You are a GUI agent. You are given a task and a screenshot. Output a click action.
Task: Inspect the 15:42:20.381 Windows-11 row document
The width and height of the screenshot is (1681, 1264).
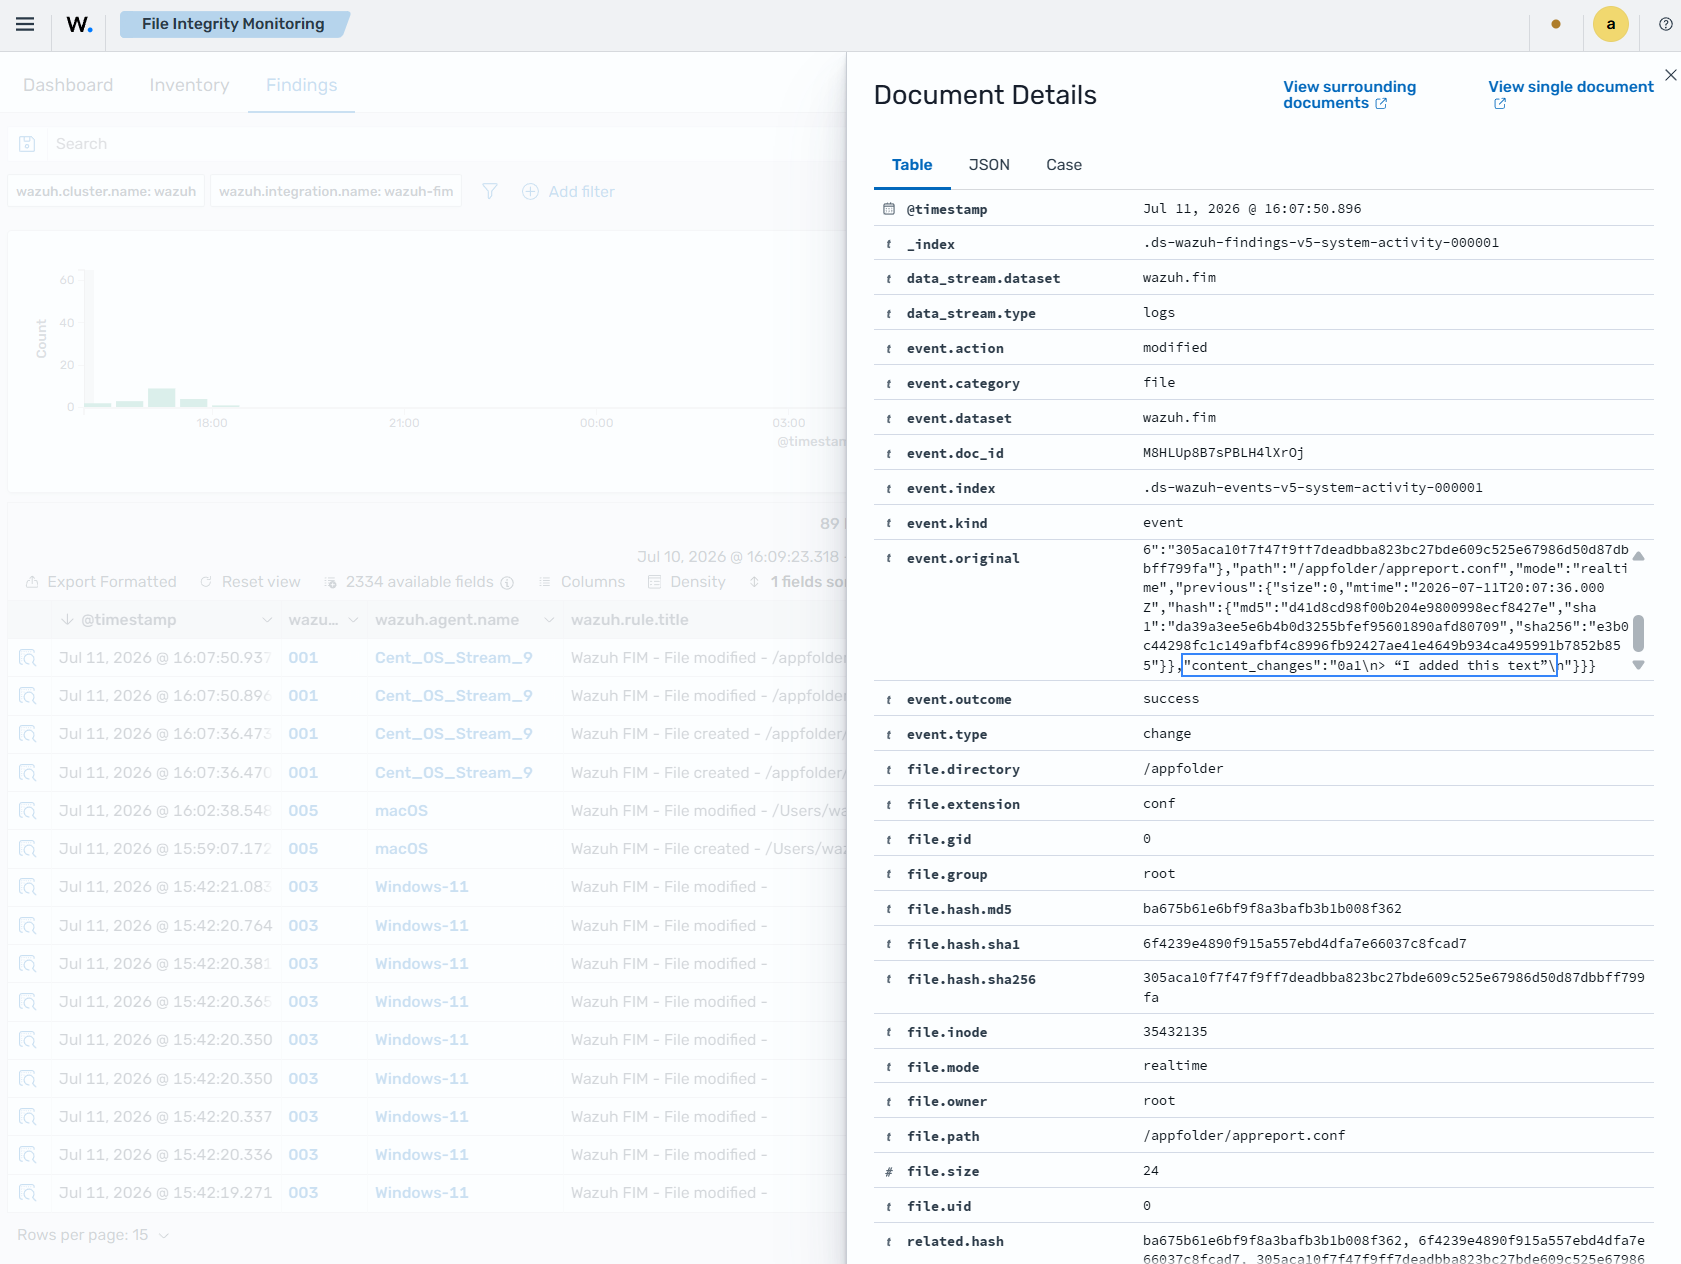(x=28, y=964)
